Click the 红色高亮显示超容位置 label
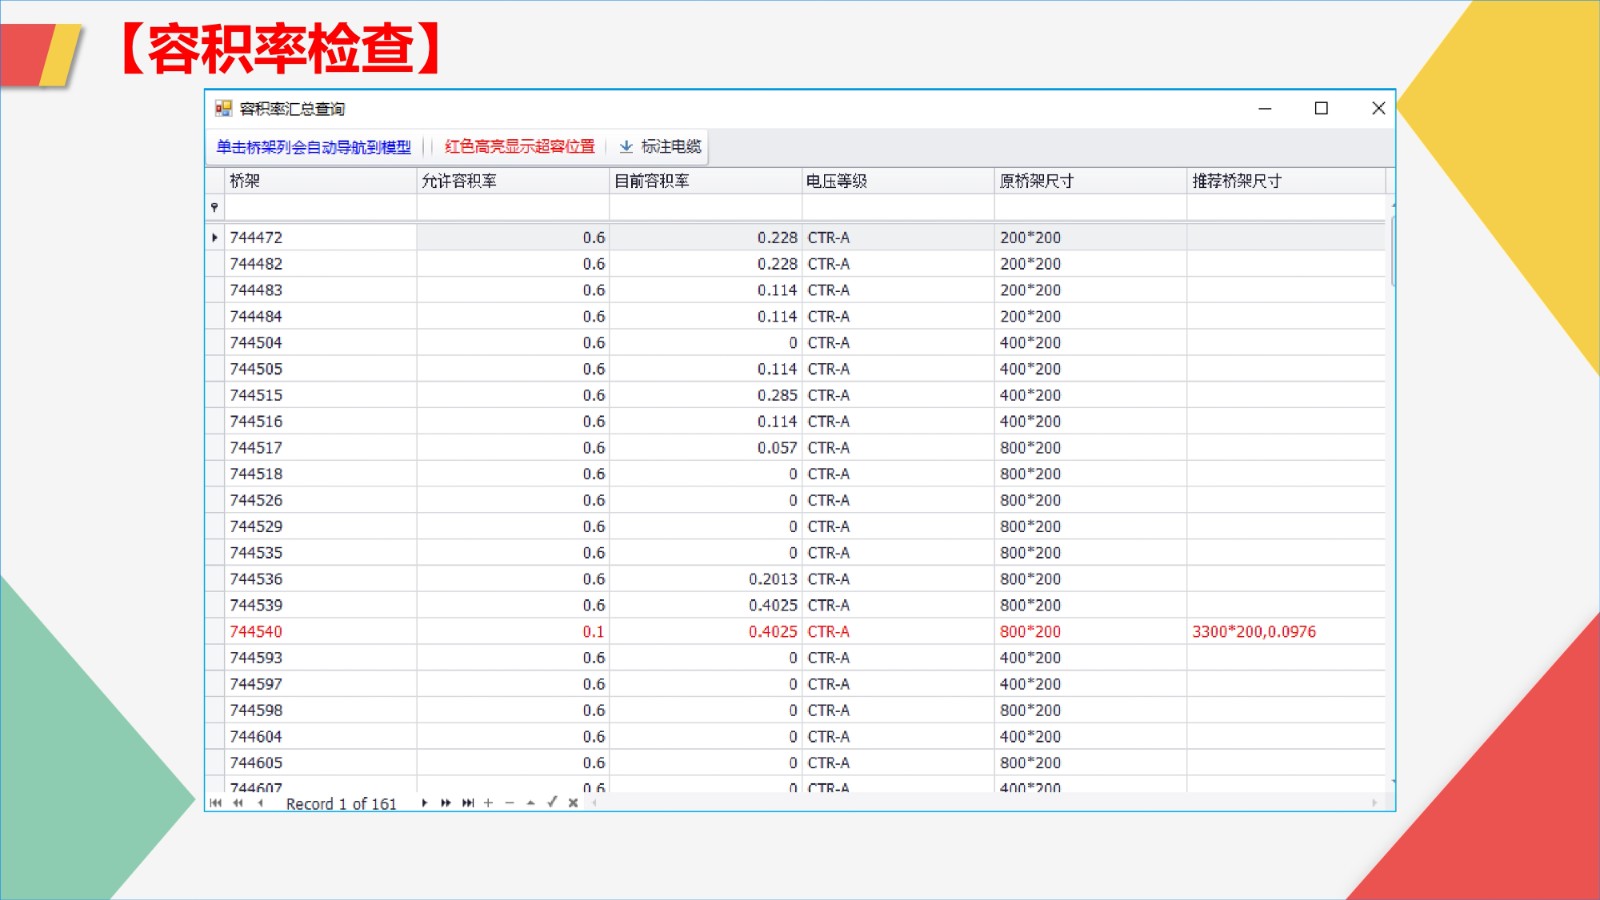The image size is (1600, 900). (x=519, y=147)
